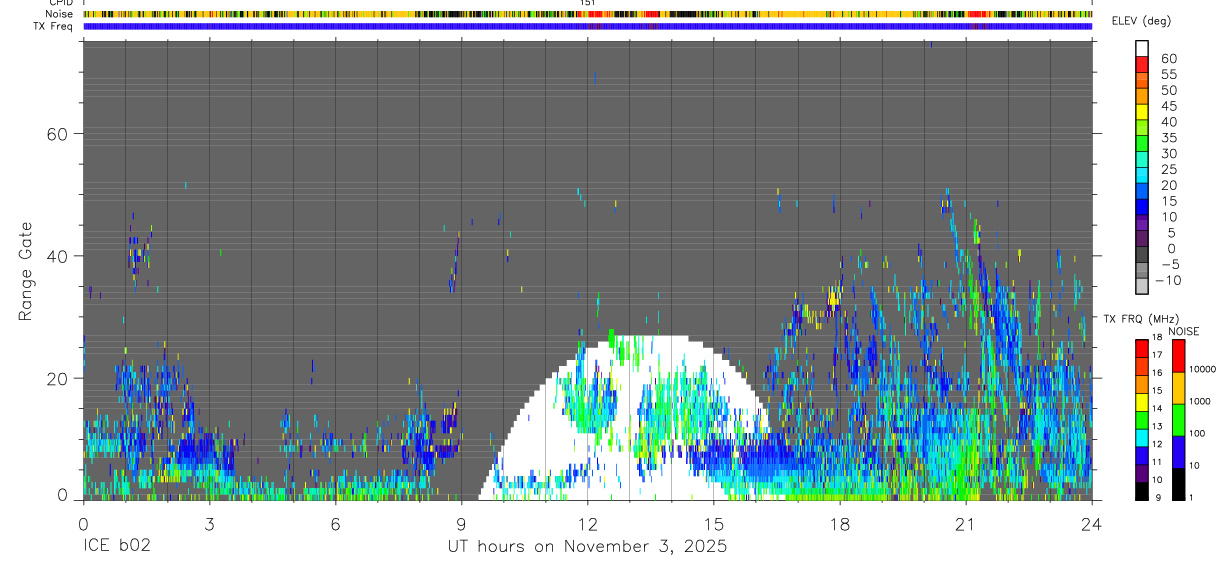The image size is (1228, 567).
Task: Click the NOISE legend title
Action: click(1183, 331)
